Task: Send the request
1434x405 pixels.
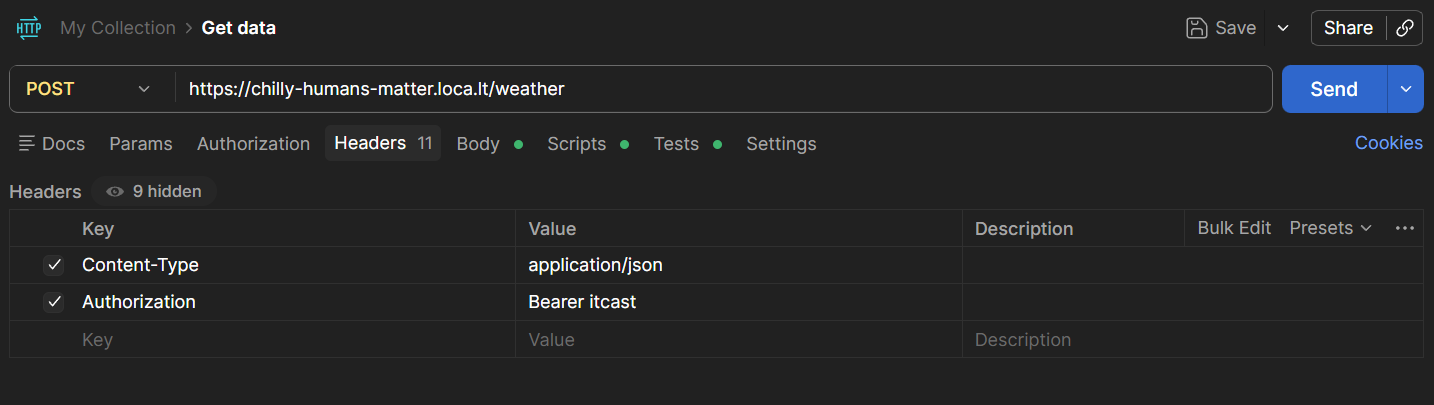Action: [x=1334, y=89]
